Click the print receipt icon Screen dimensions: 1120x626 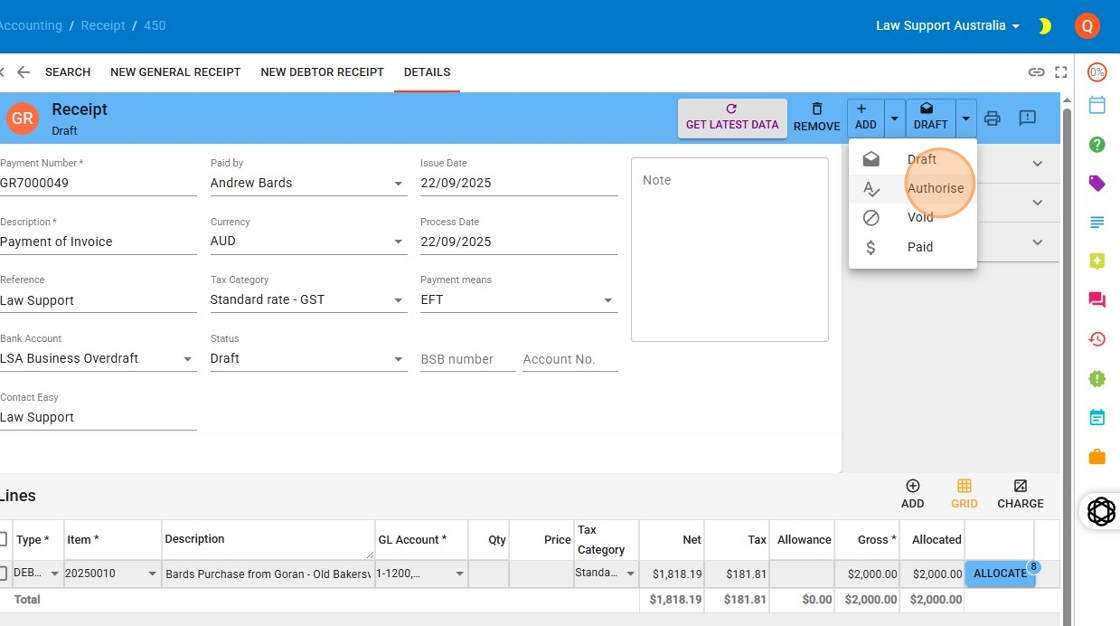pos(992,118)
